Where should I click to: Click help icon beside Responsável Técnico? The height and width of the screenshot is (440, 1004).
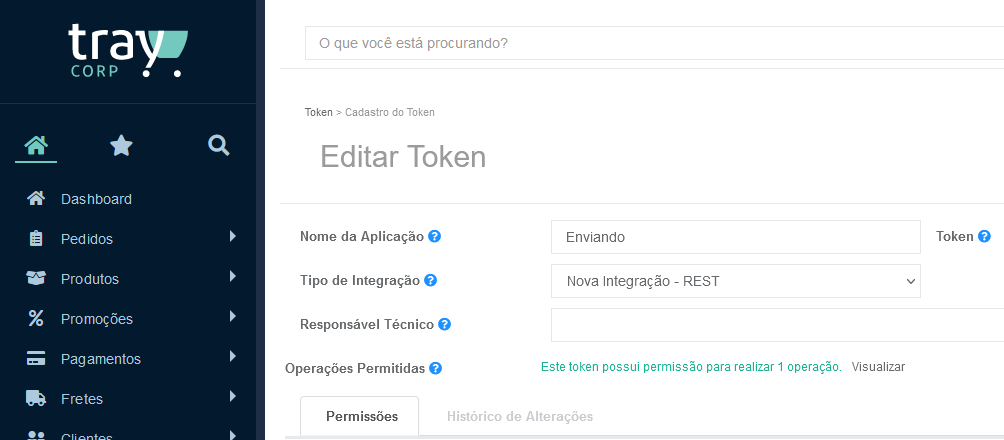point(444,325)
